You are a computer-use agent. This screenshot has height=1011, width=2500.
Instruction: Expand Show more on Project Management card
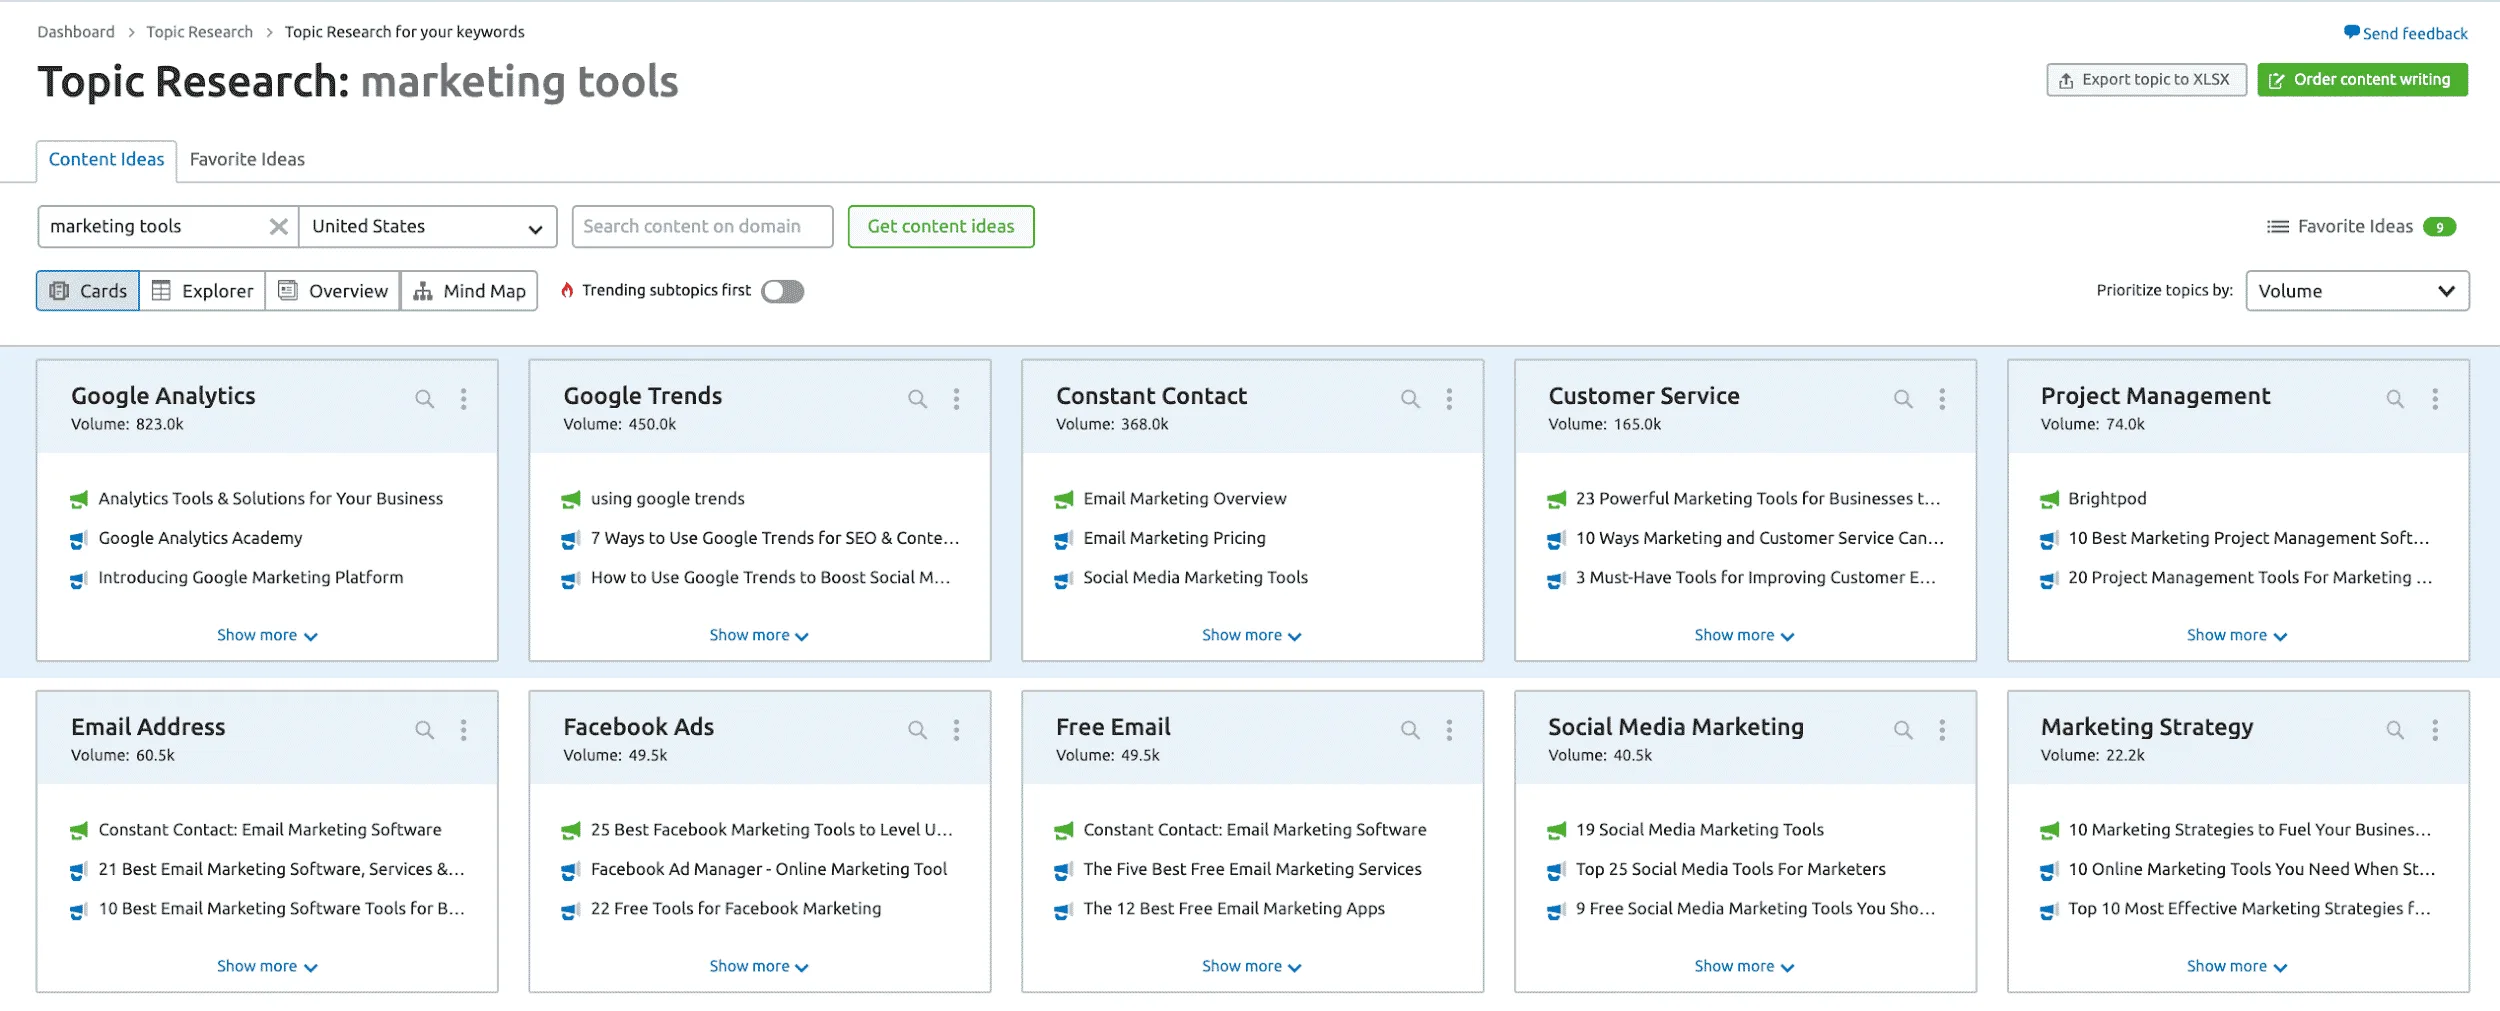pos(2237,635)
